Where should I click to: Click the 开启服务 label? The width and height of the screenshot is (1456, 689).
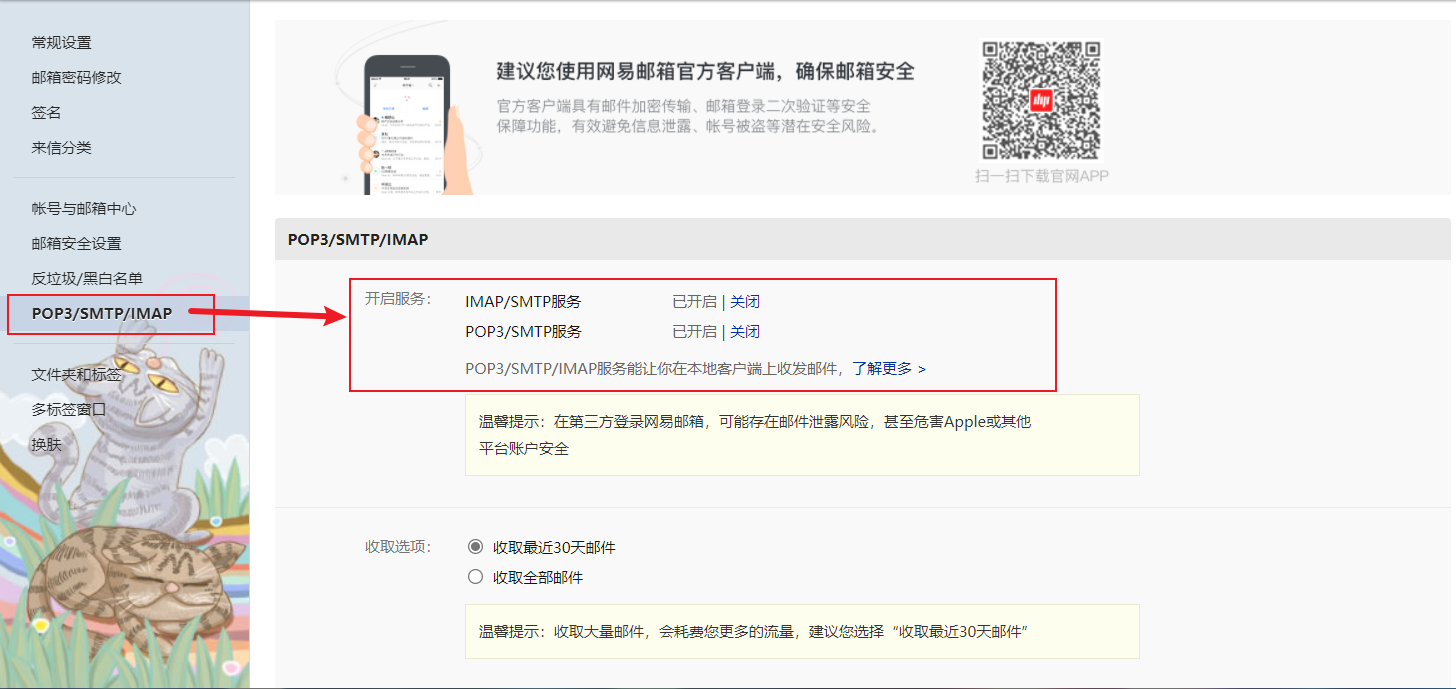pyautogui.click(x=397, y=299)
